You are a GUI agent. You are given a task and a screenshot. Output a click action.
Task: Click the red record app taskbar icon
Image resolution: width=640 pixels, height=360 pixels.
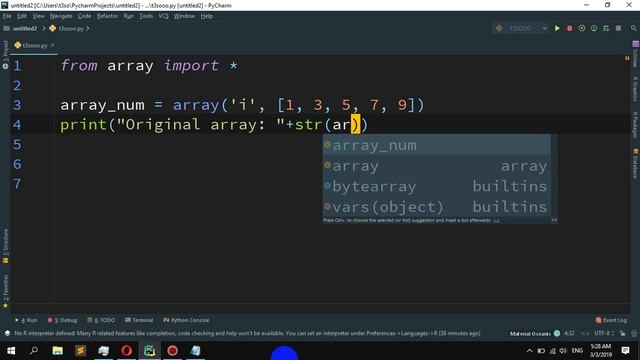pyautogui.click(x=172, y=351)
